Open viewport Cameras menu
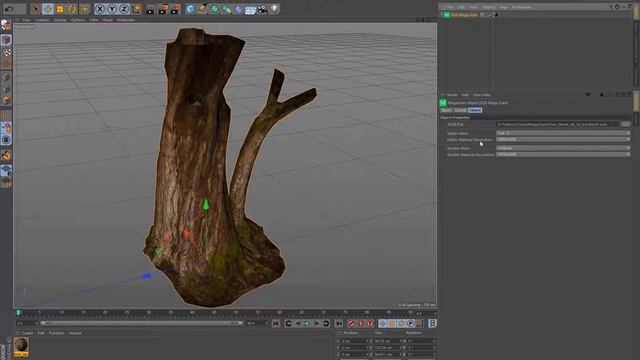Screen dimensions: 640x360 (42, 20)
